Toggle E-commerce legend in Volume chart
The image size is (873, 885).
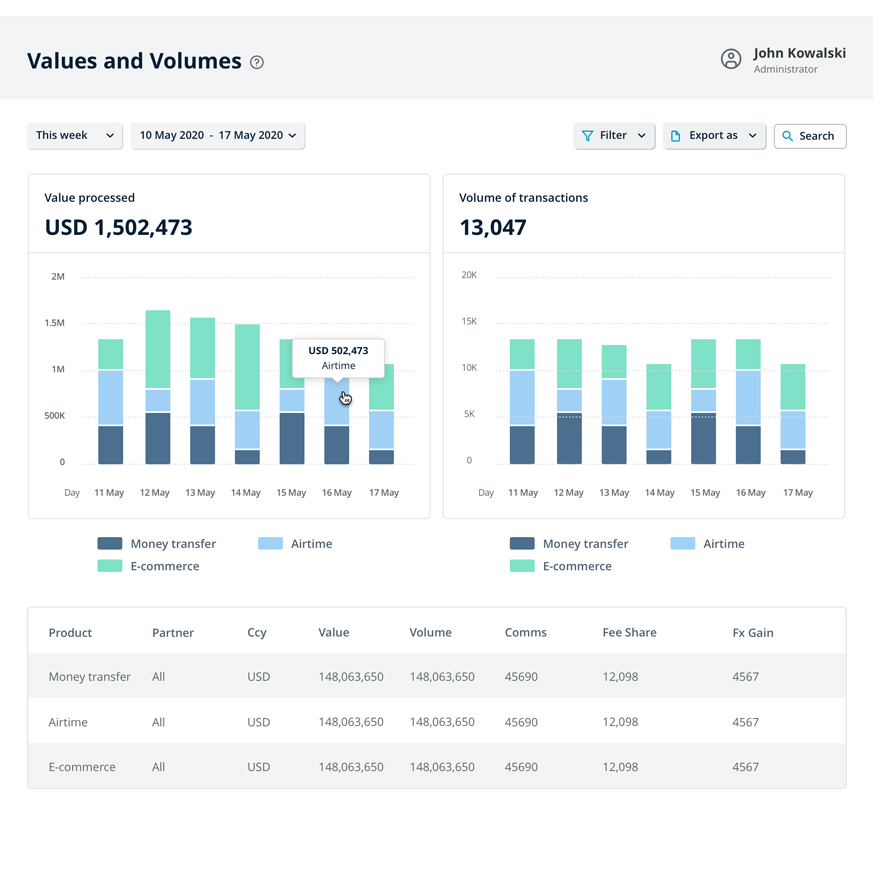pyautogui.click(x=576, y=566)
